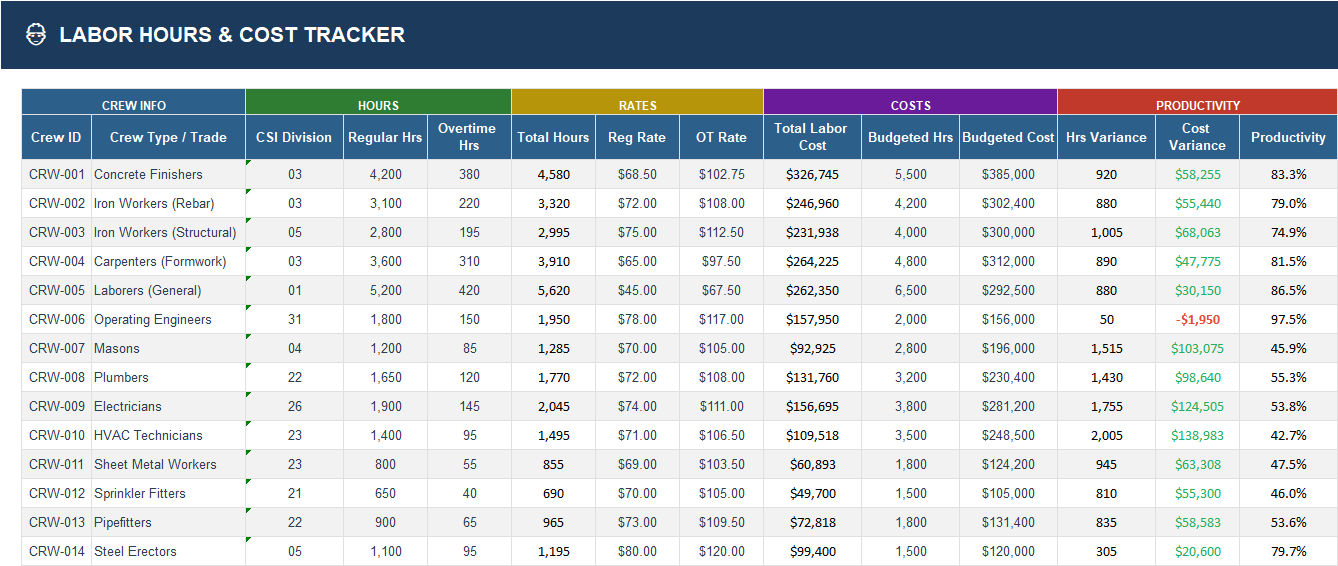Select the HVAC Technicians cell
The height and width of the screenshot is (566, 1338).
168,435
